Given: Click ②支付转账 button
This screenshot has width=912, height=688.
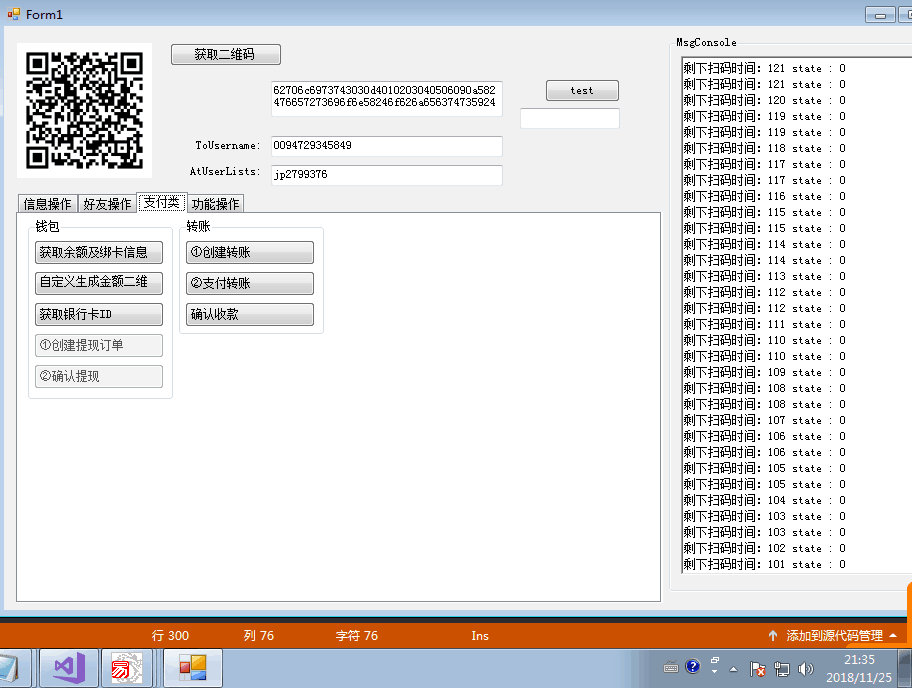Looking at the screenshot, I should (250, 283).
